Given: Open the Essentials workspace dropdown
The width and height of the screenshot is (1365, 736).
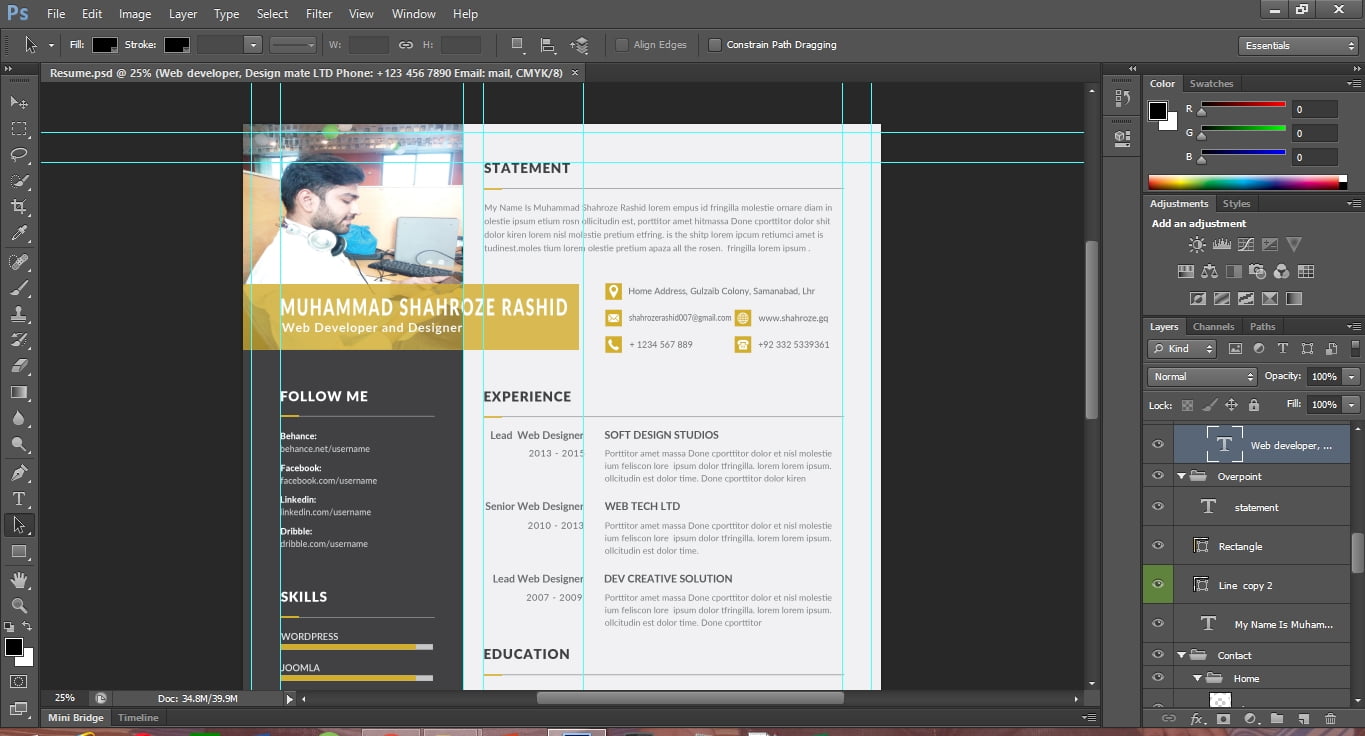Looking at the screenshot, I should coord(1297,46).
